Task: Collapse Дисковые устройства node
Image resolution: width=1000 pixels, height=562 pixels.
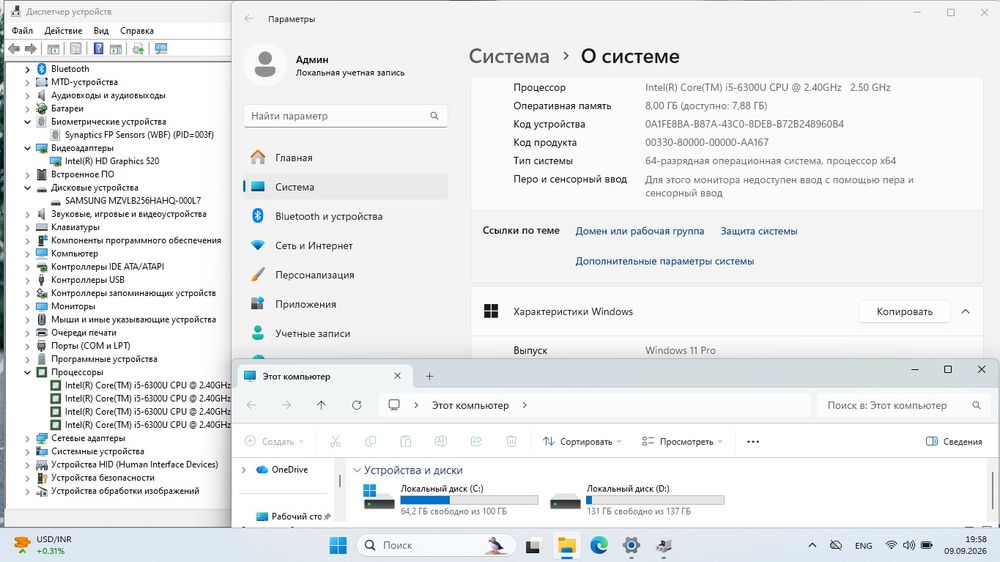Action: pyautogui.click(x=27, y=188)
